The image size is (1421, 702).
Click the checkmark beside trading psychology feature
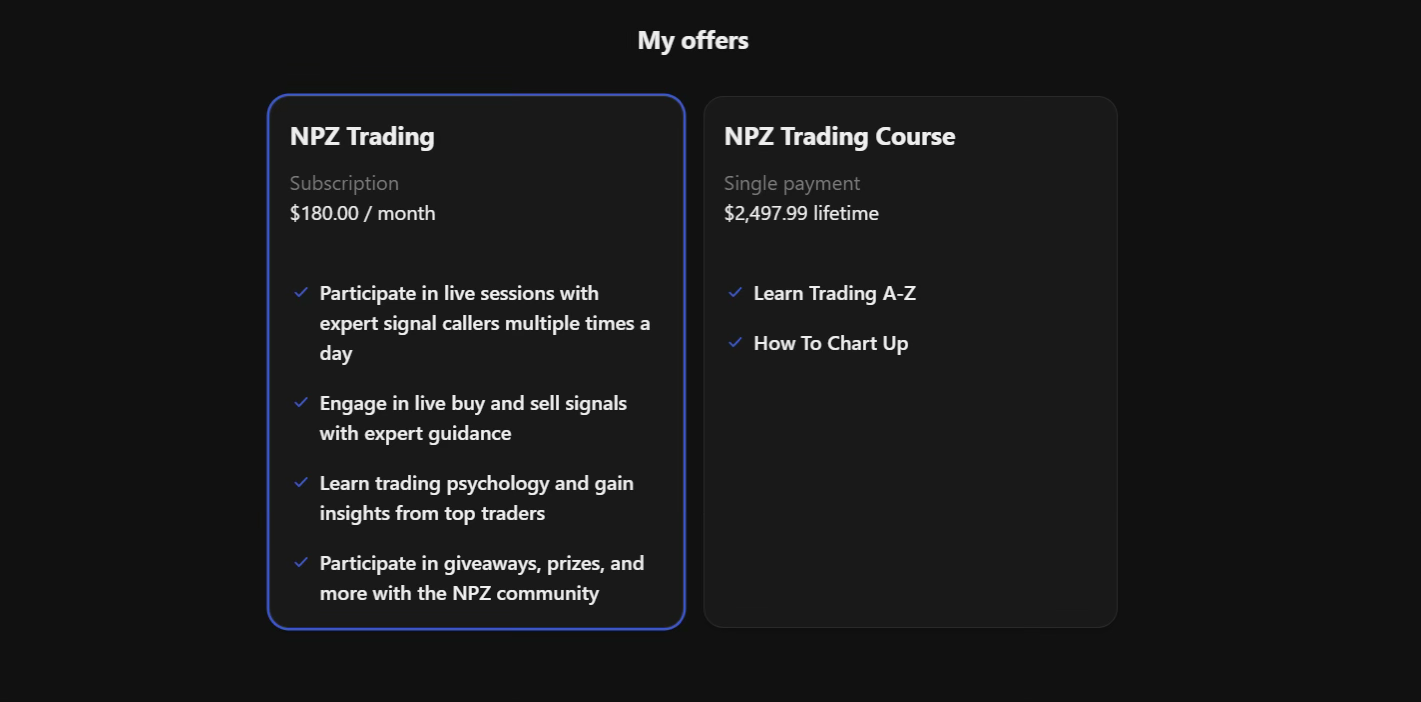(x=301, y=482)
